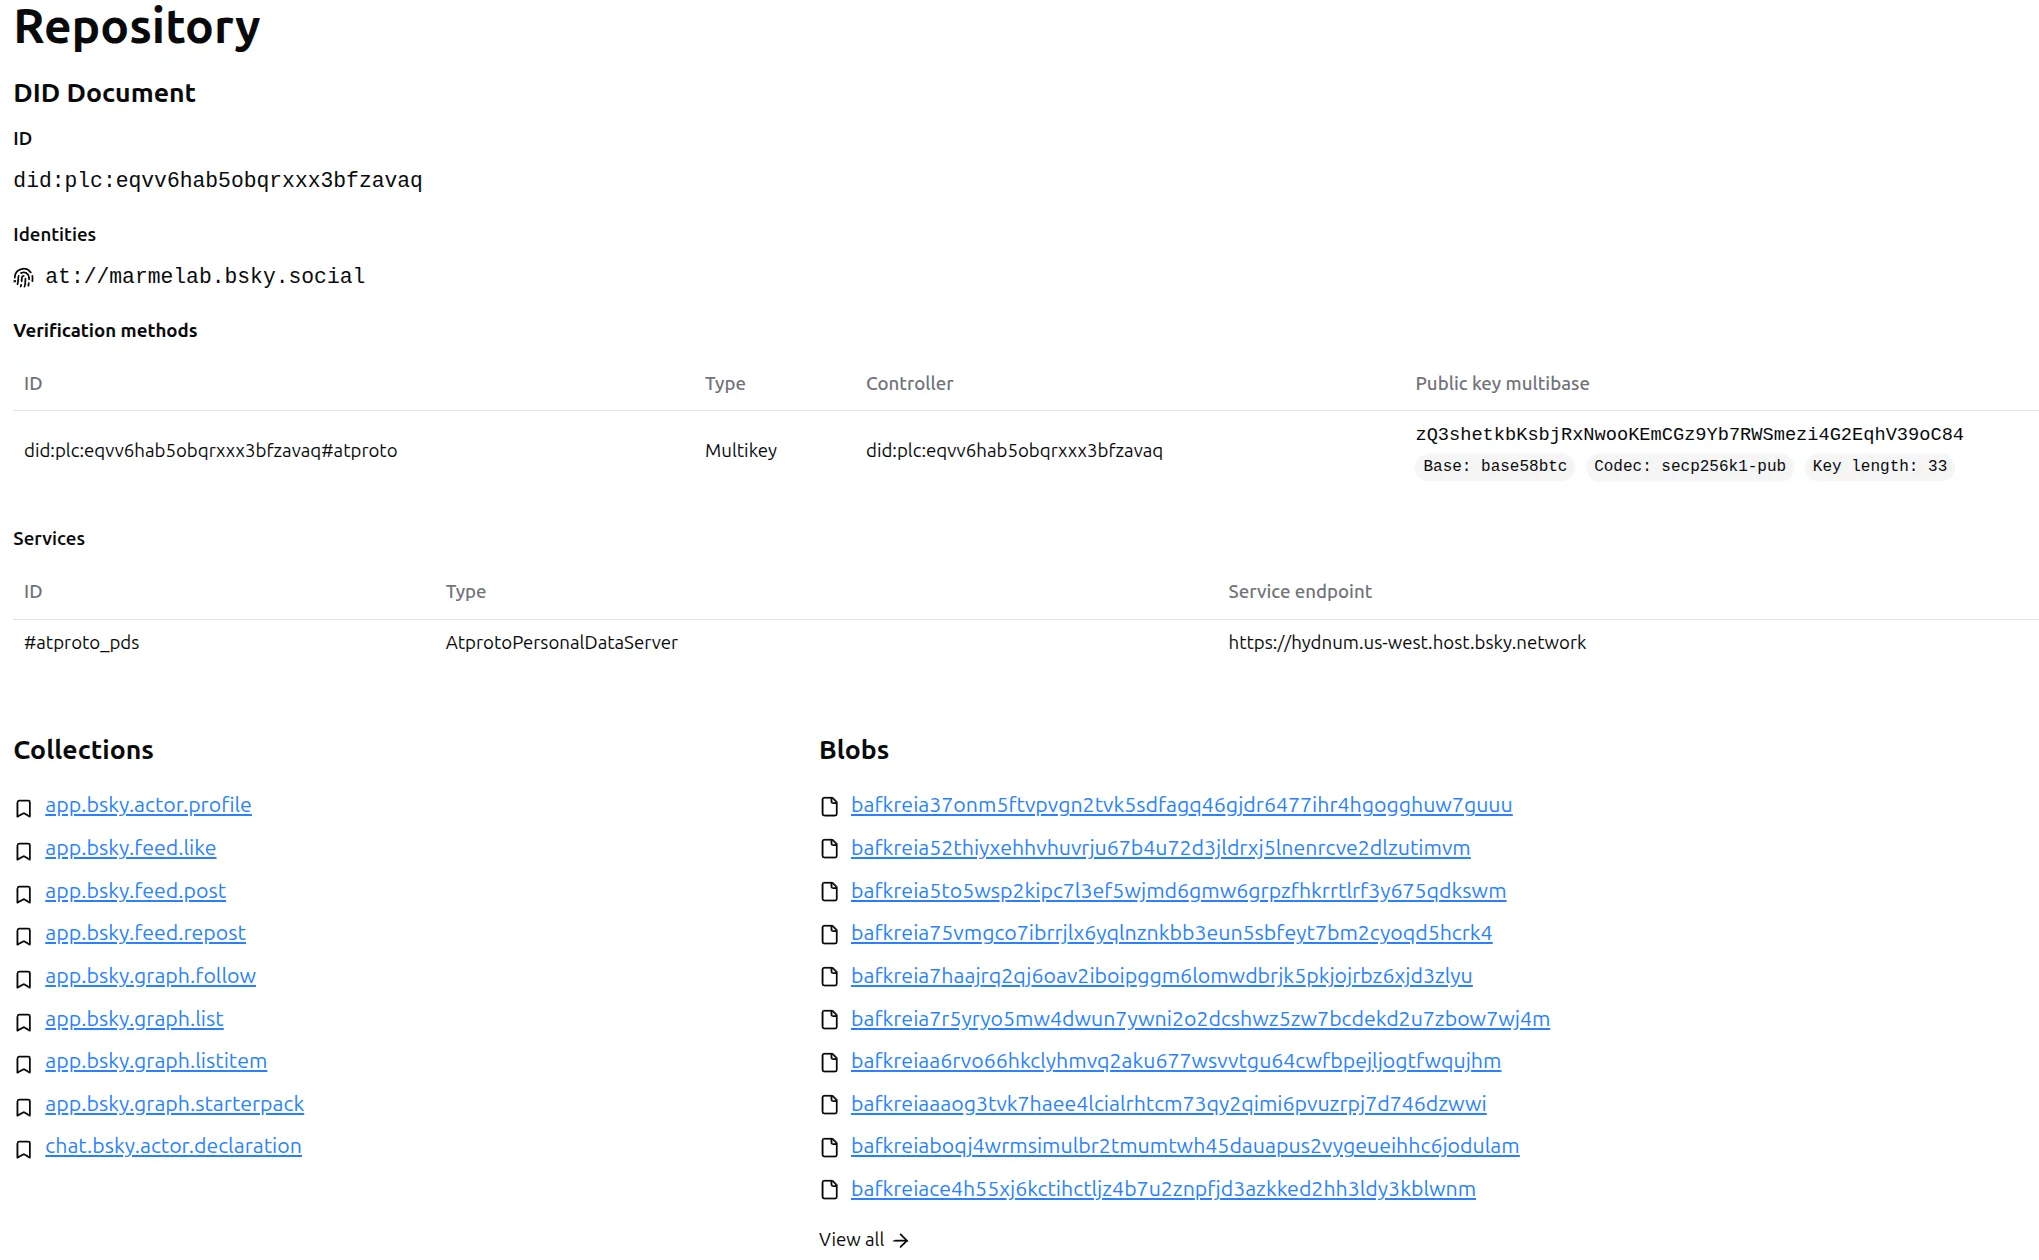Click the bookmark icon beside app.bsky.actor.profile
Viewport: 2039px width, 1260px height.
coord(24,807)
